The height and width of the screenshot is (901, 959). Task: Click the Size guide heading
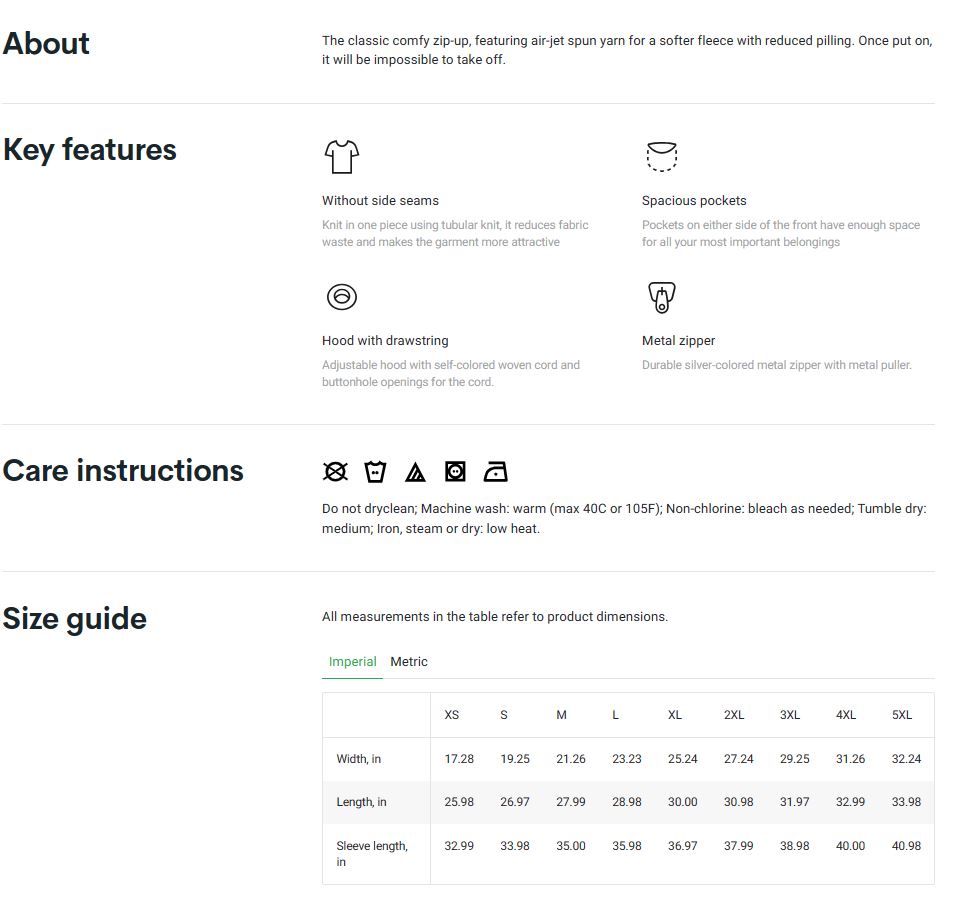point(75,619)
